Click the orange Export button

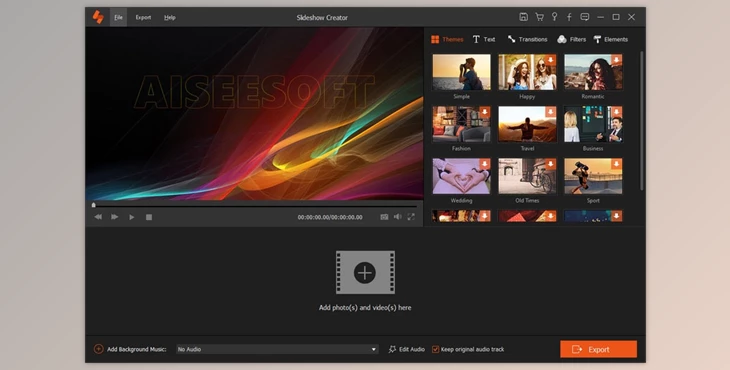[x=598, y=350]
